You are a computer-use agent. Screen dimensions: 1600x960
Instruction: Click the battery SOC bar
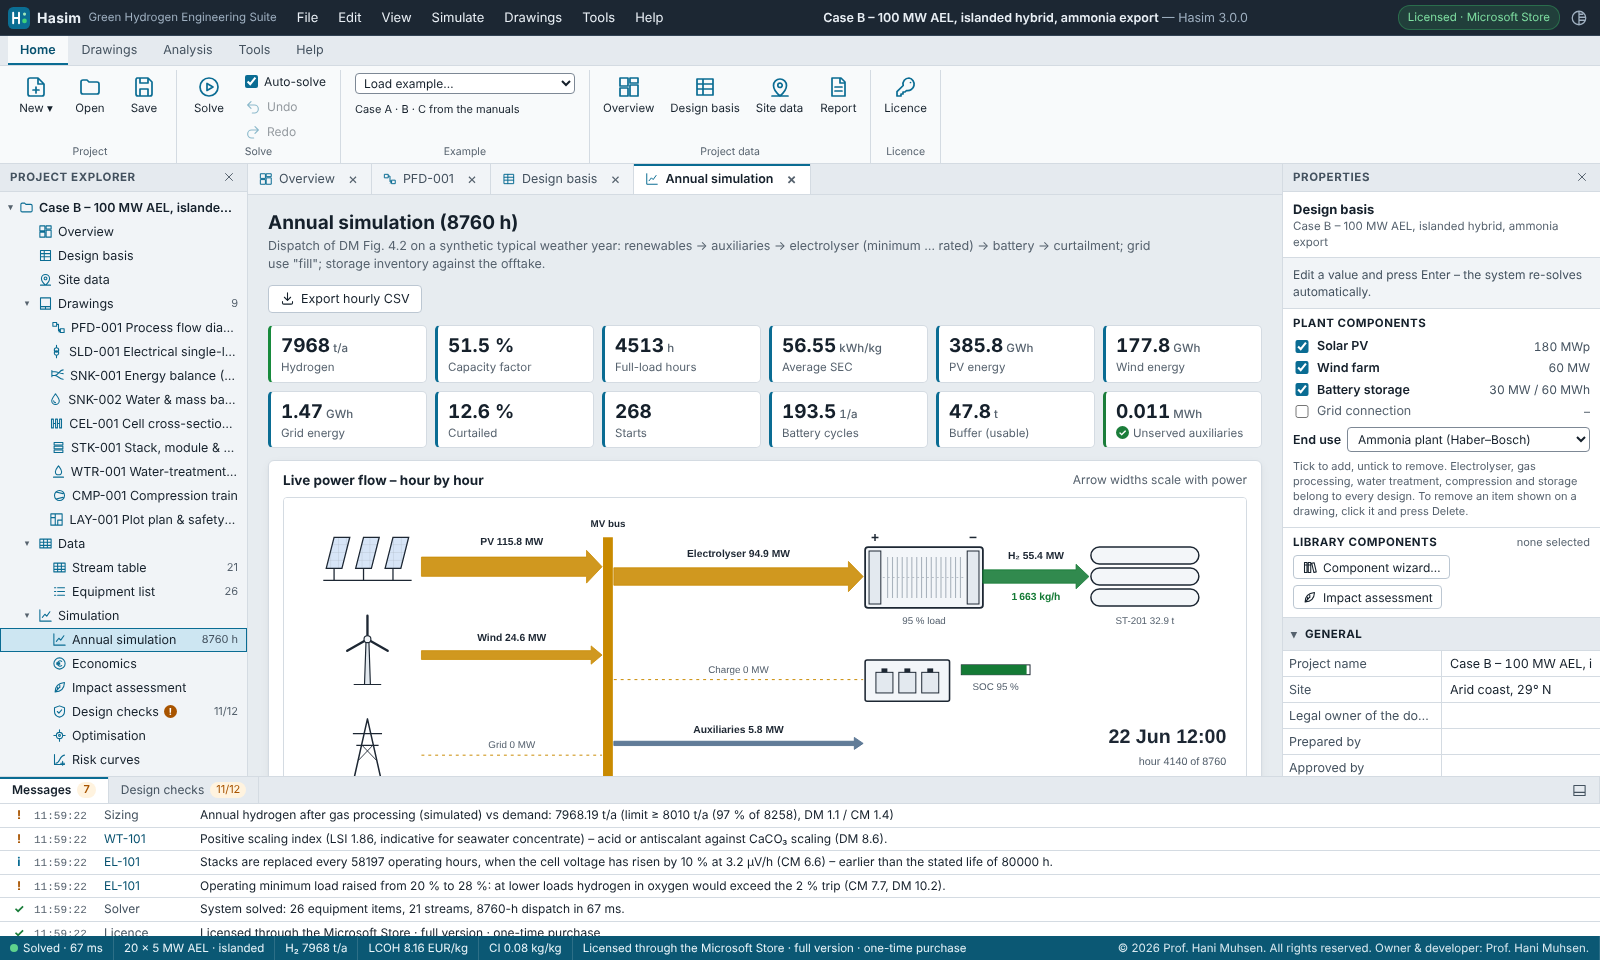(995, 670)
